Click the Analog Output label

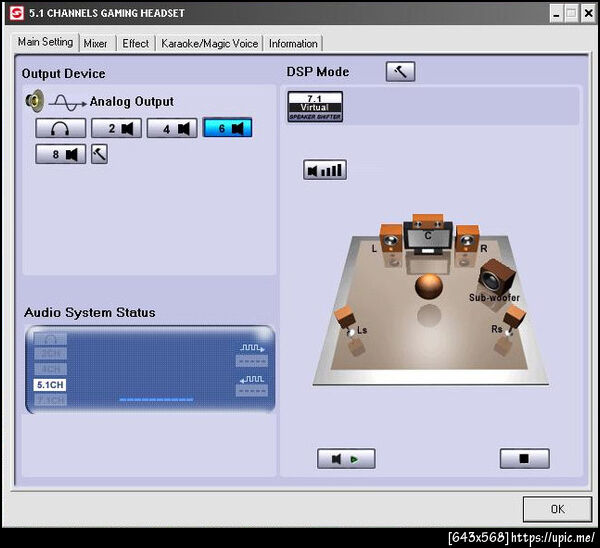pos(132,102)
